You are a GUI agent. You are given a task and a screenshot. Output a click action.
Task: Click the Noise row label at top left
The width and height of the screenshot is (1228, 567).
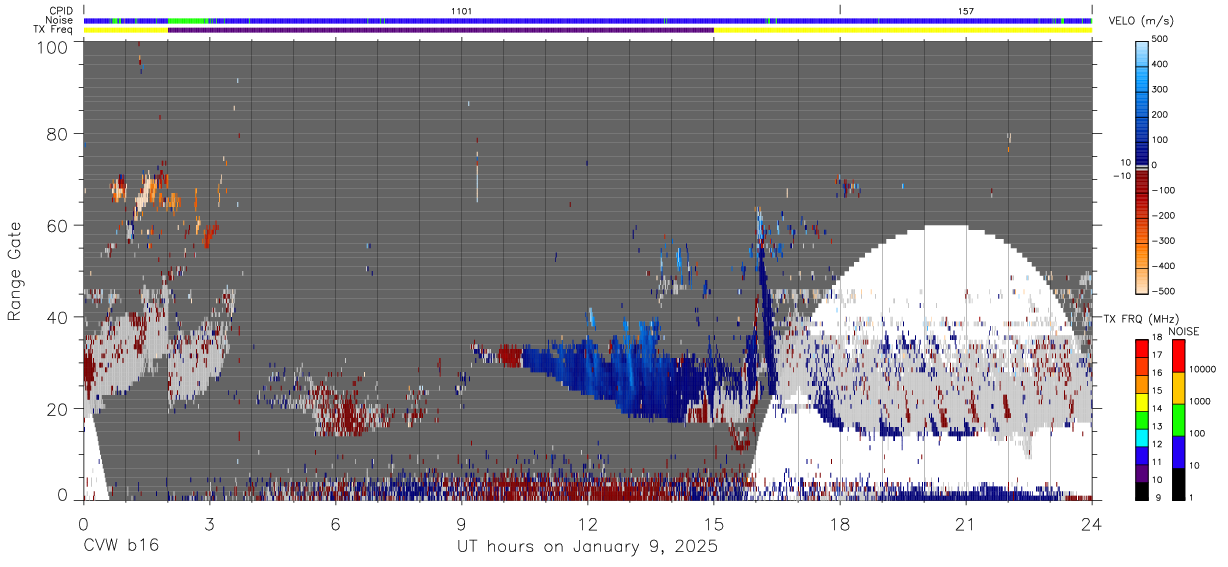click(60, 20)
